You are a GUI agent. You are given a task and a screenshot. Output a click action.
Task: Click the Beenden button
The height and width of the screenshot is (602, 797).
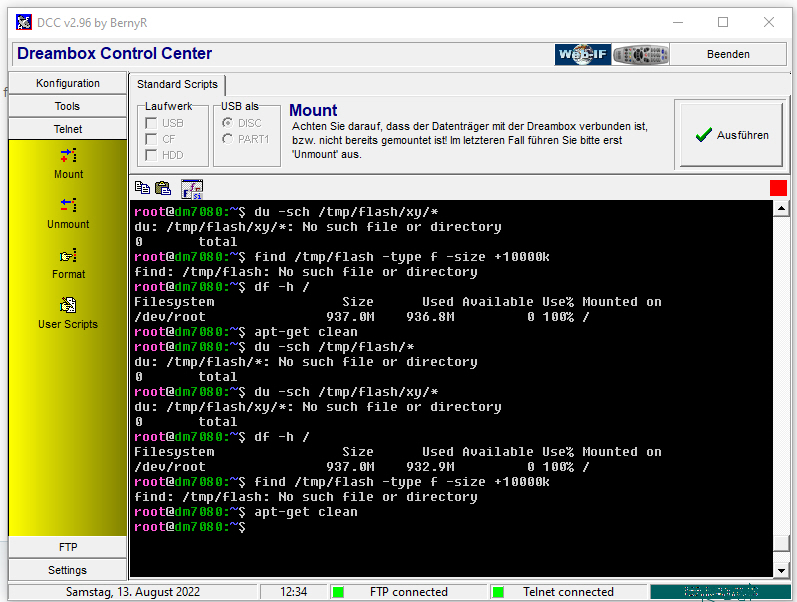tap(727, 54)
